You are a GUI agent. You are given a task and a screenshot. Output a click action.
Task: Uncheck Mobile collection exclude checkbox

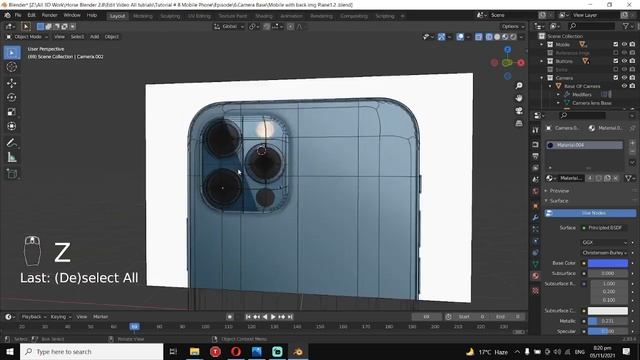coord(616,44)
